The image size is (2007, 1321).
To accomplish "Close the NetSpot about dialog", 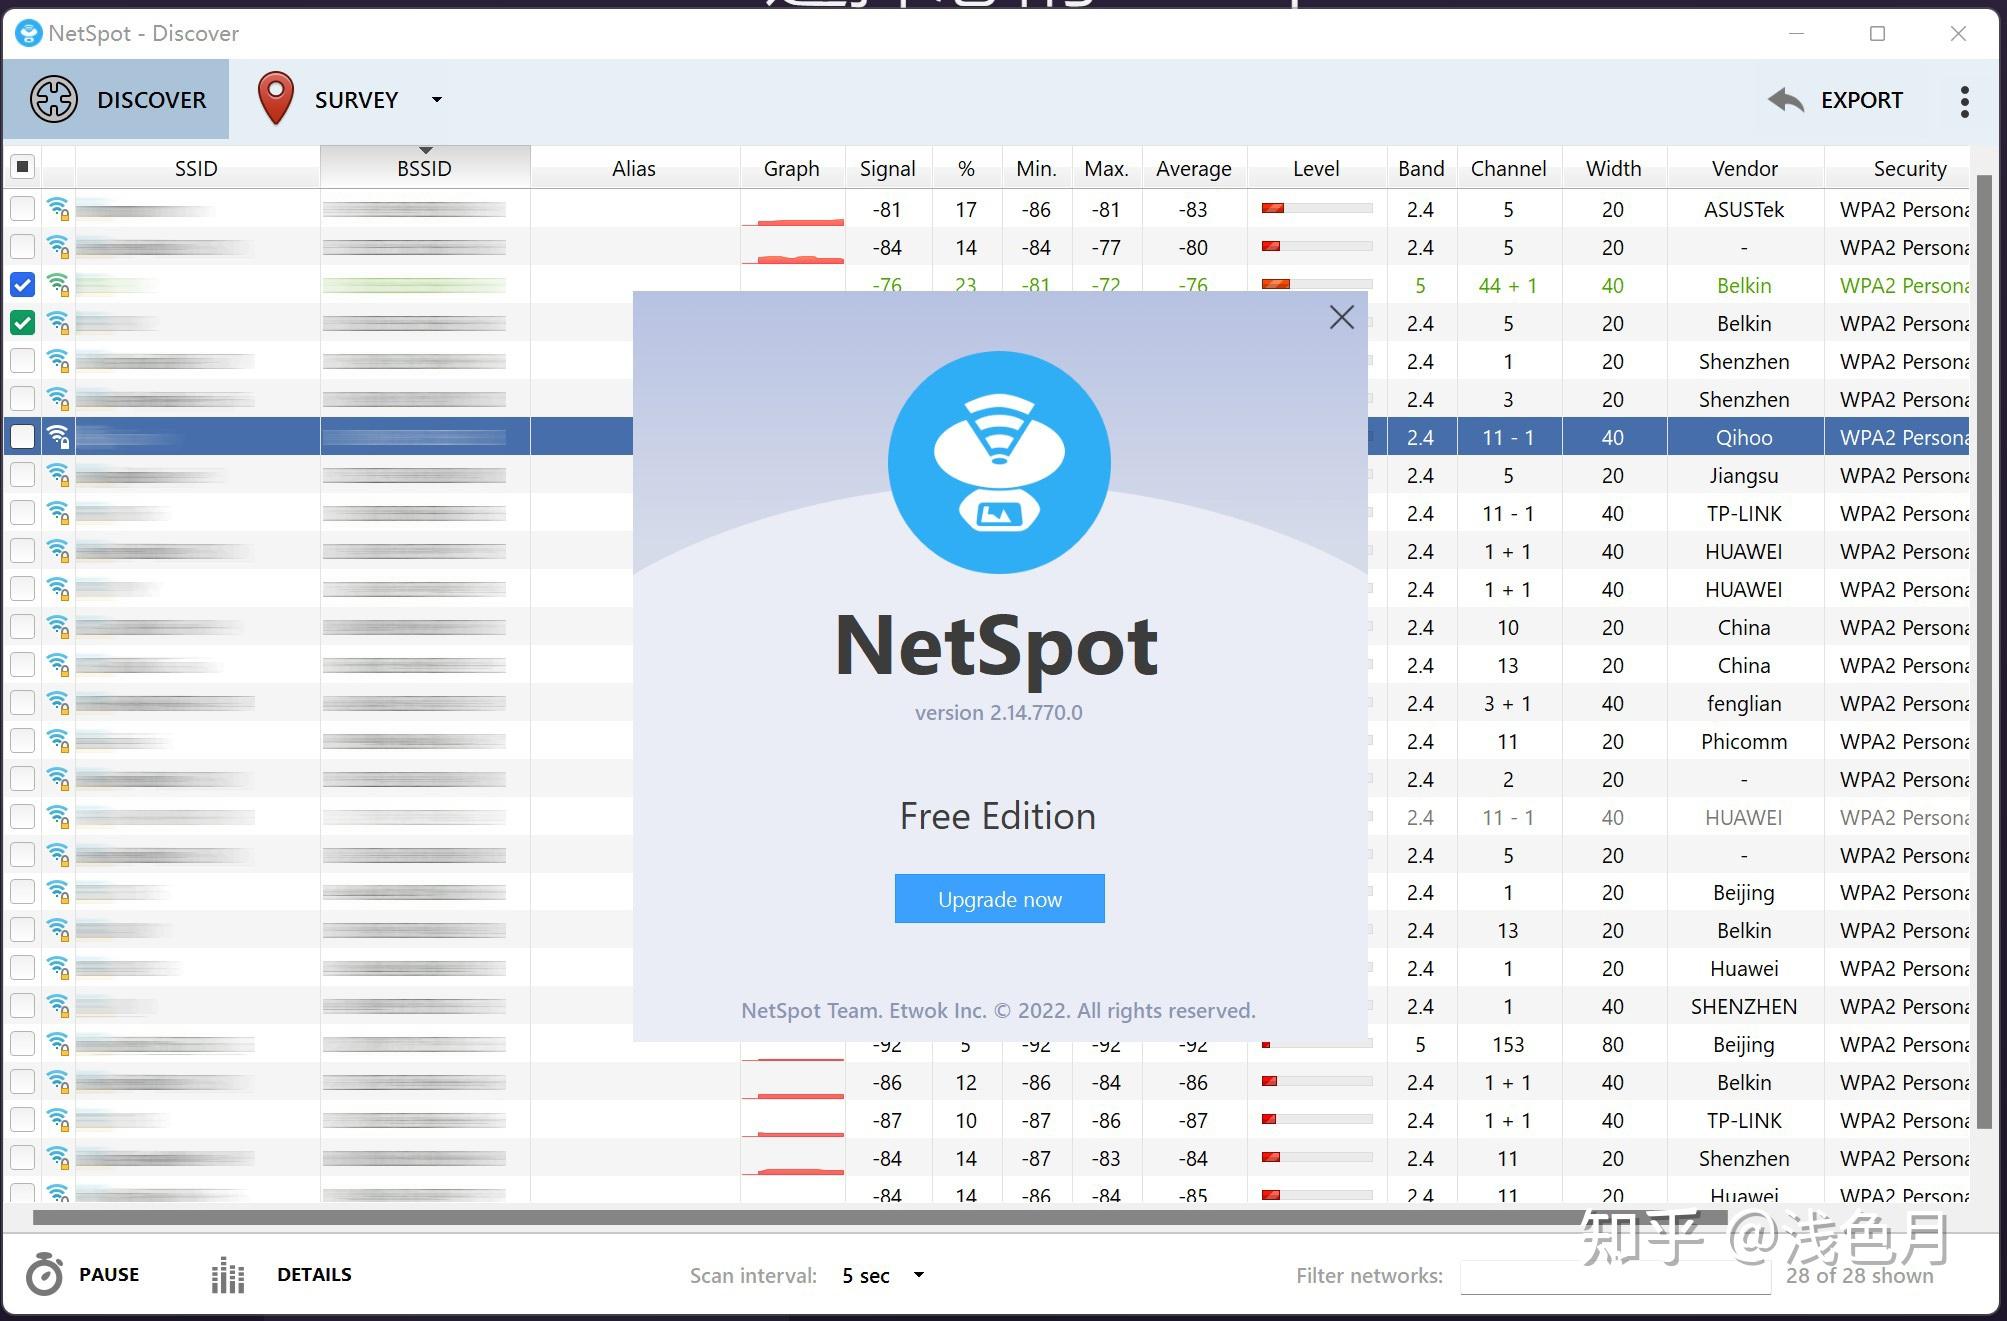I will point(1341,317).
